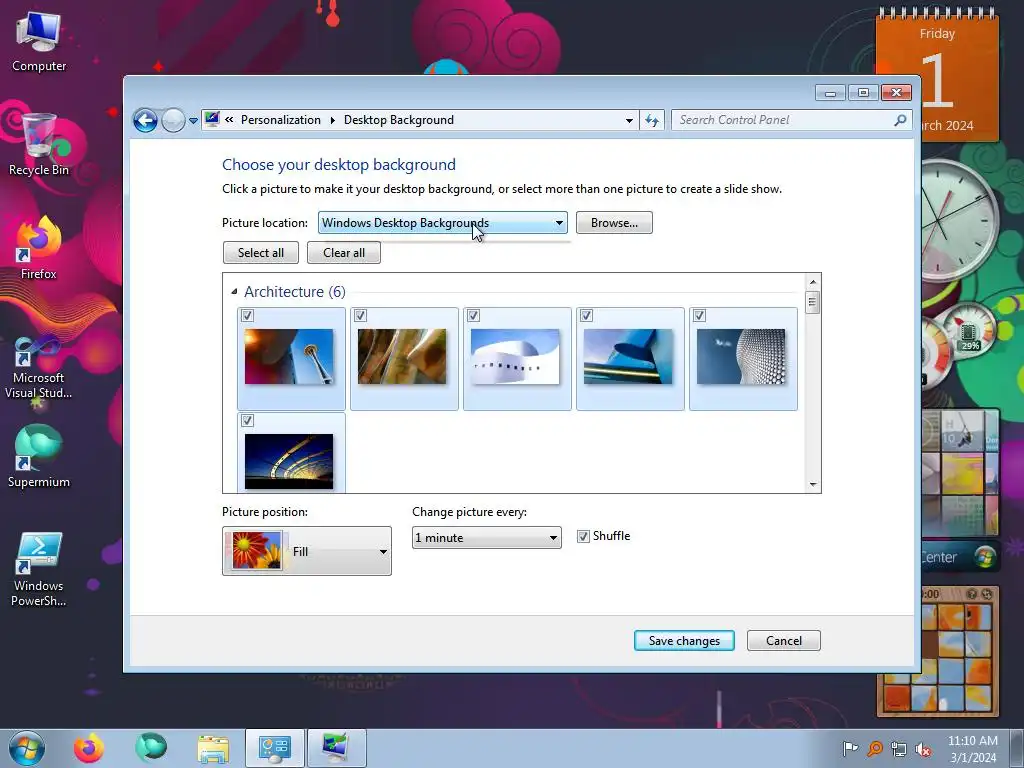Open recent pages dropdown arrow beside Forward

click(x=193, y=121)
